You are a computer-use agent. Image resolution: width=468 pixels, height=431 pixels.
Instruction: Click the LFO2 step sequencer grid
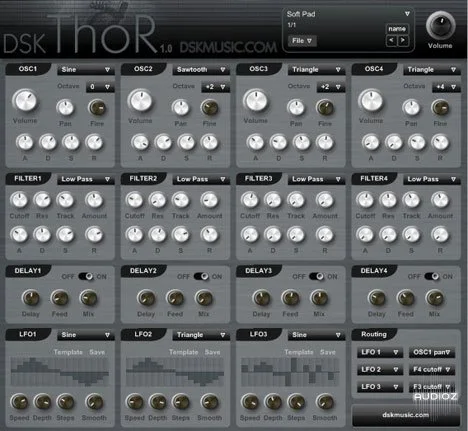coord(175,372)
